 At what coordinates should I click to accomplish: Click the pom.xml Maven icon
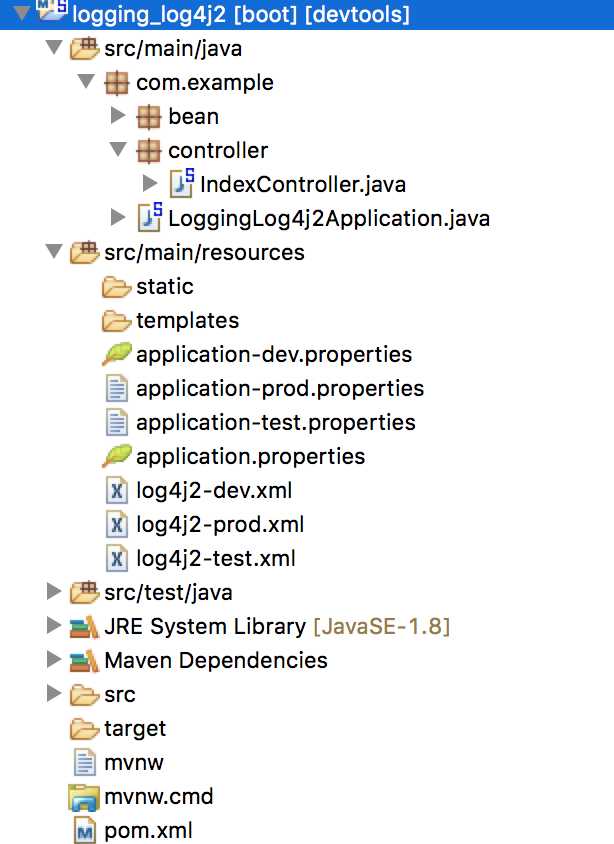[84, 830]
